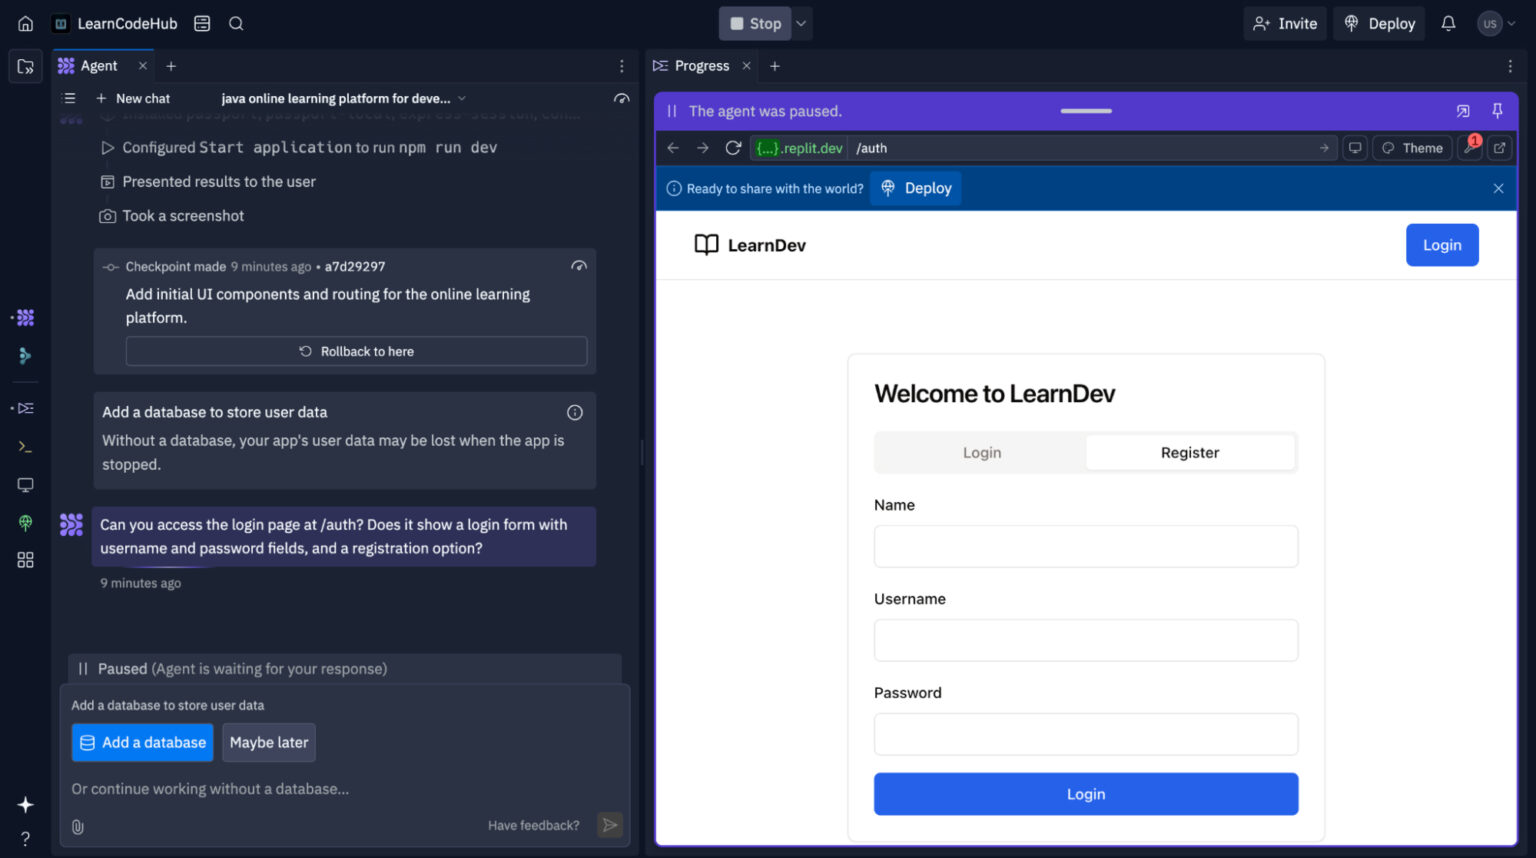Choose Maybe later for the database prompt
1536x858 pixels.
click(268, 742)
